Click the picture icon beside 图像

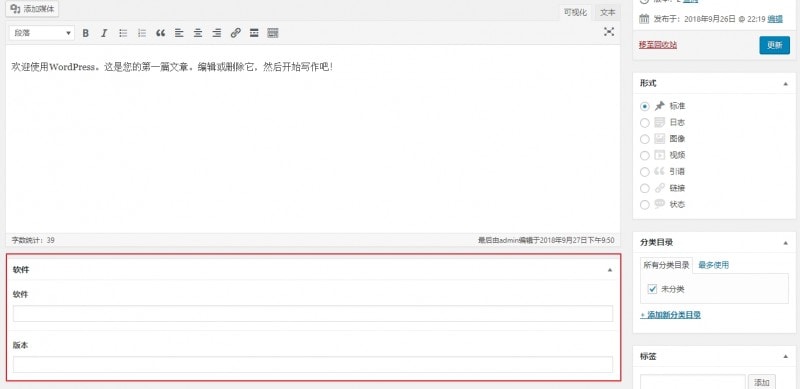coord(660,139)
